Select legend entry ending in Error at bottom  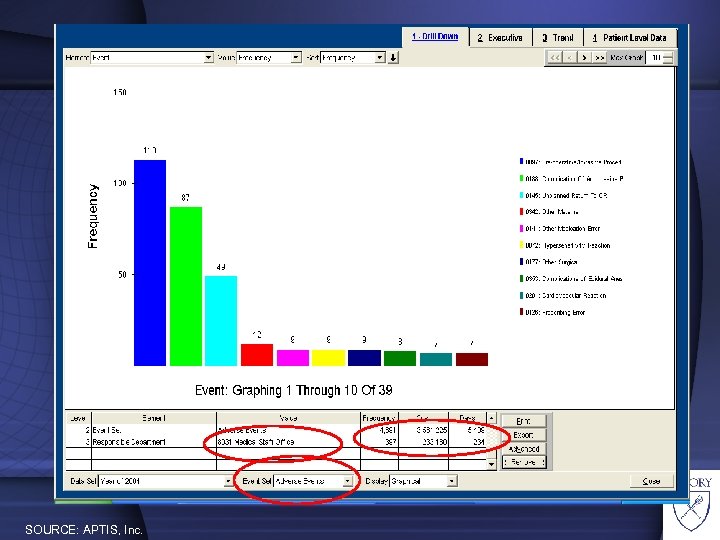click(x=555, y=312)
